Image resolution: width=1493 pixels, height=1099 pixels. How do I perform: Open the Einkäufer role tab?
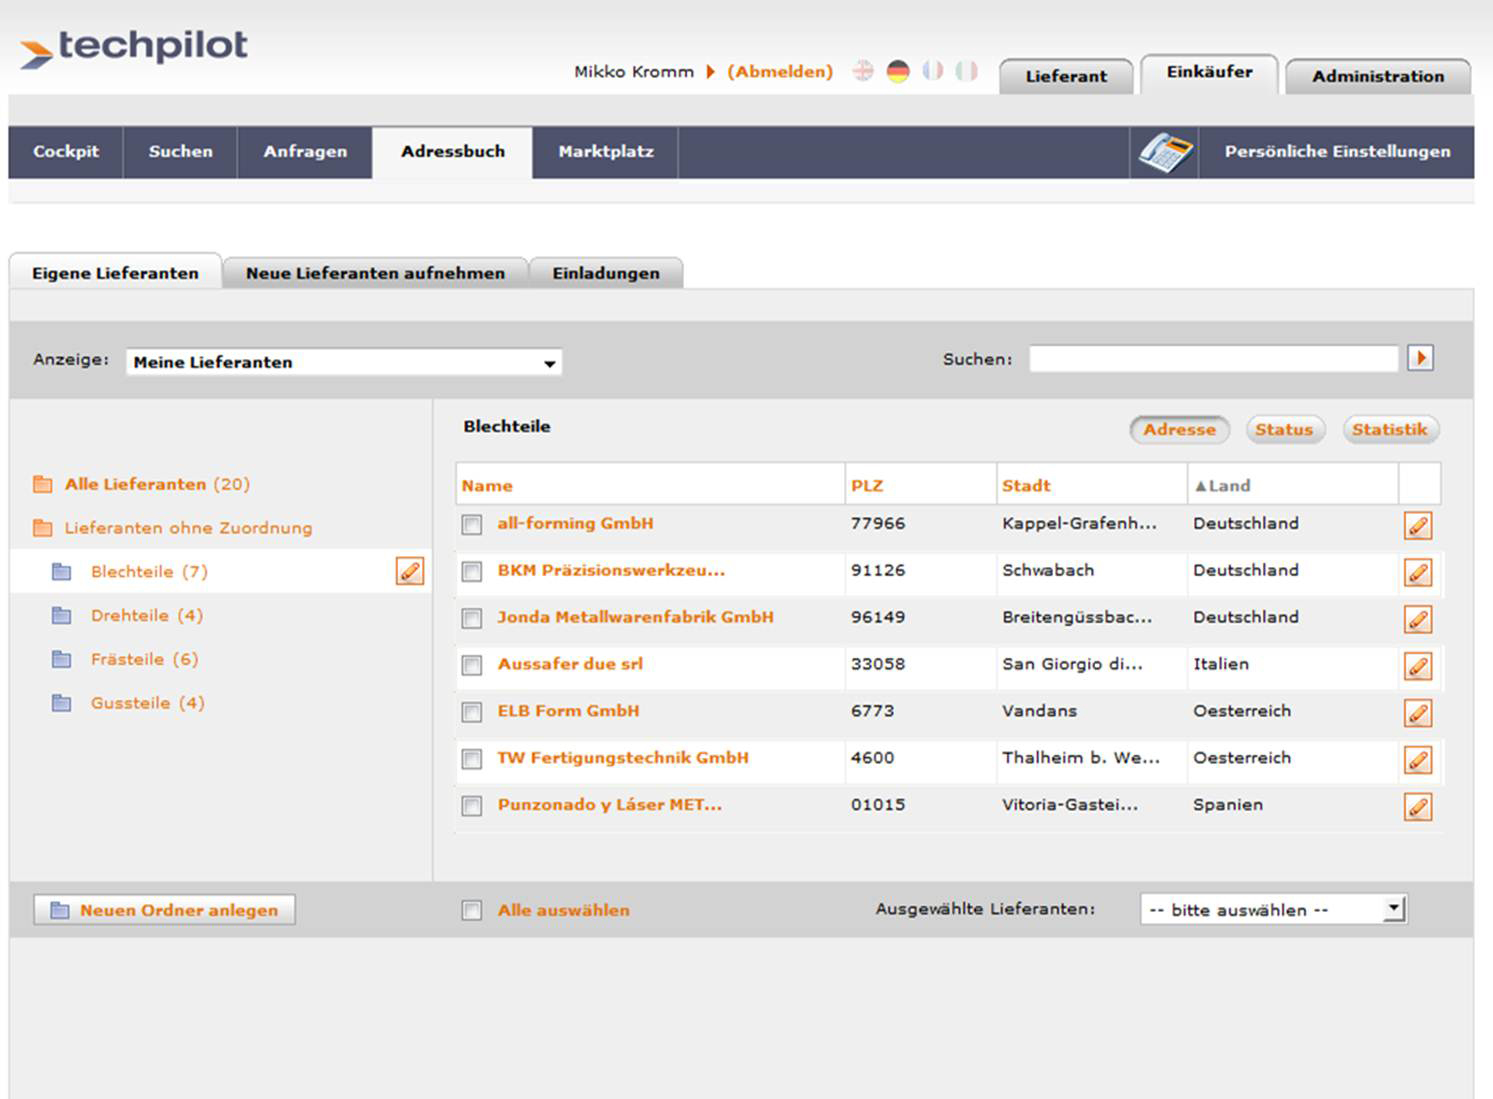(x=1209, y=72)
